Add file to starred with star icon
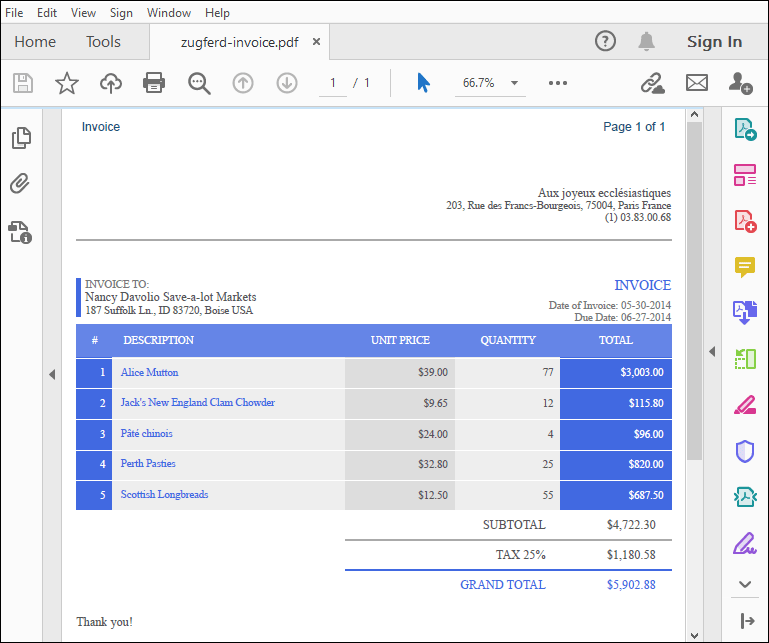 pos(67,83)
